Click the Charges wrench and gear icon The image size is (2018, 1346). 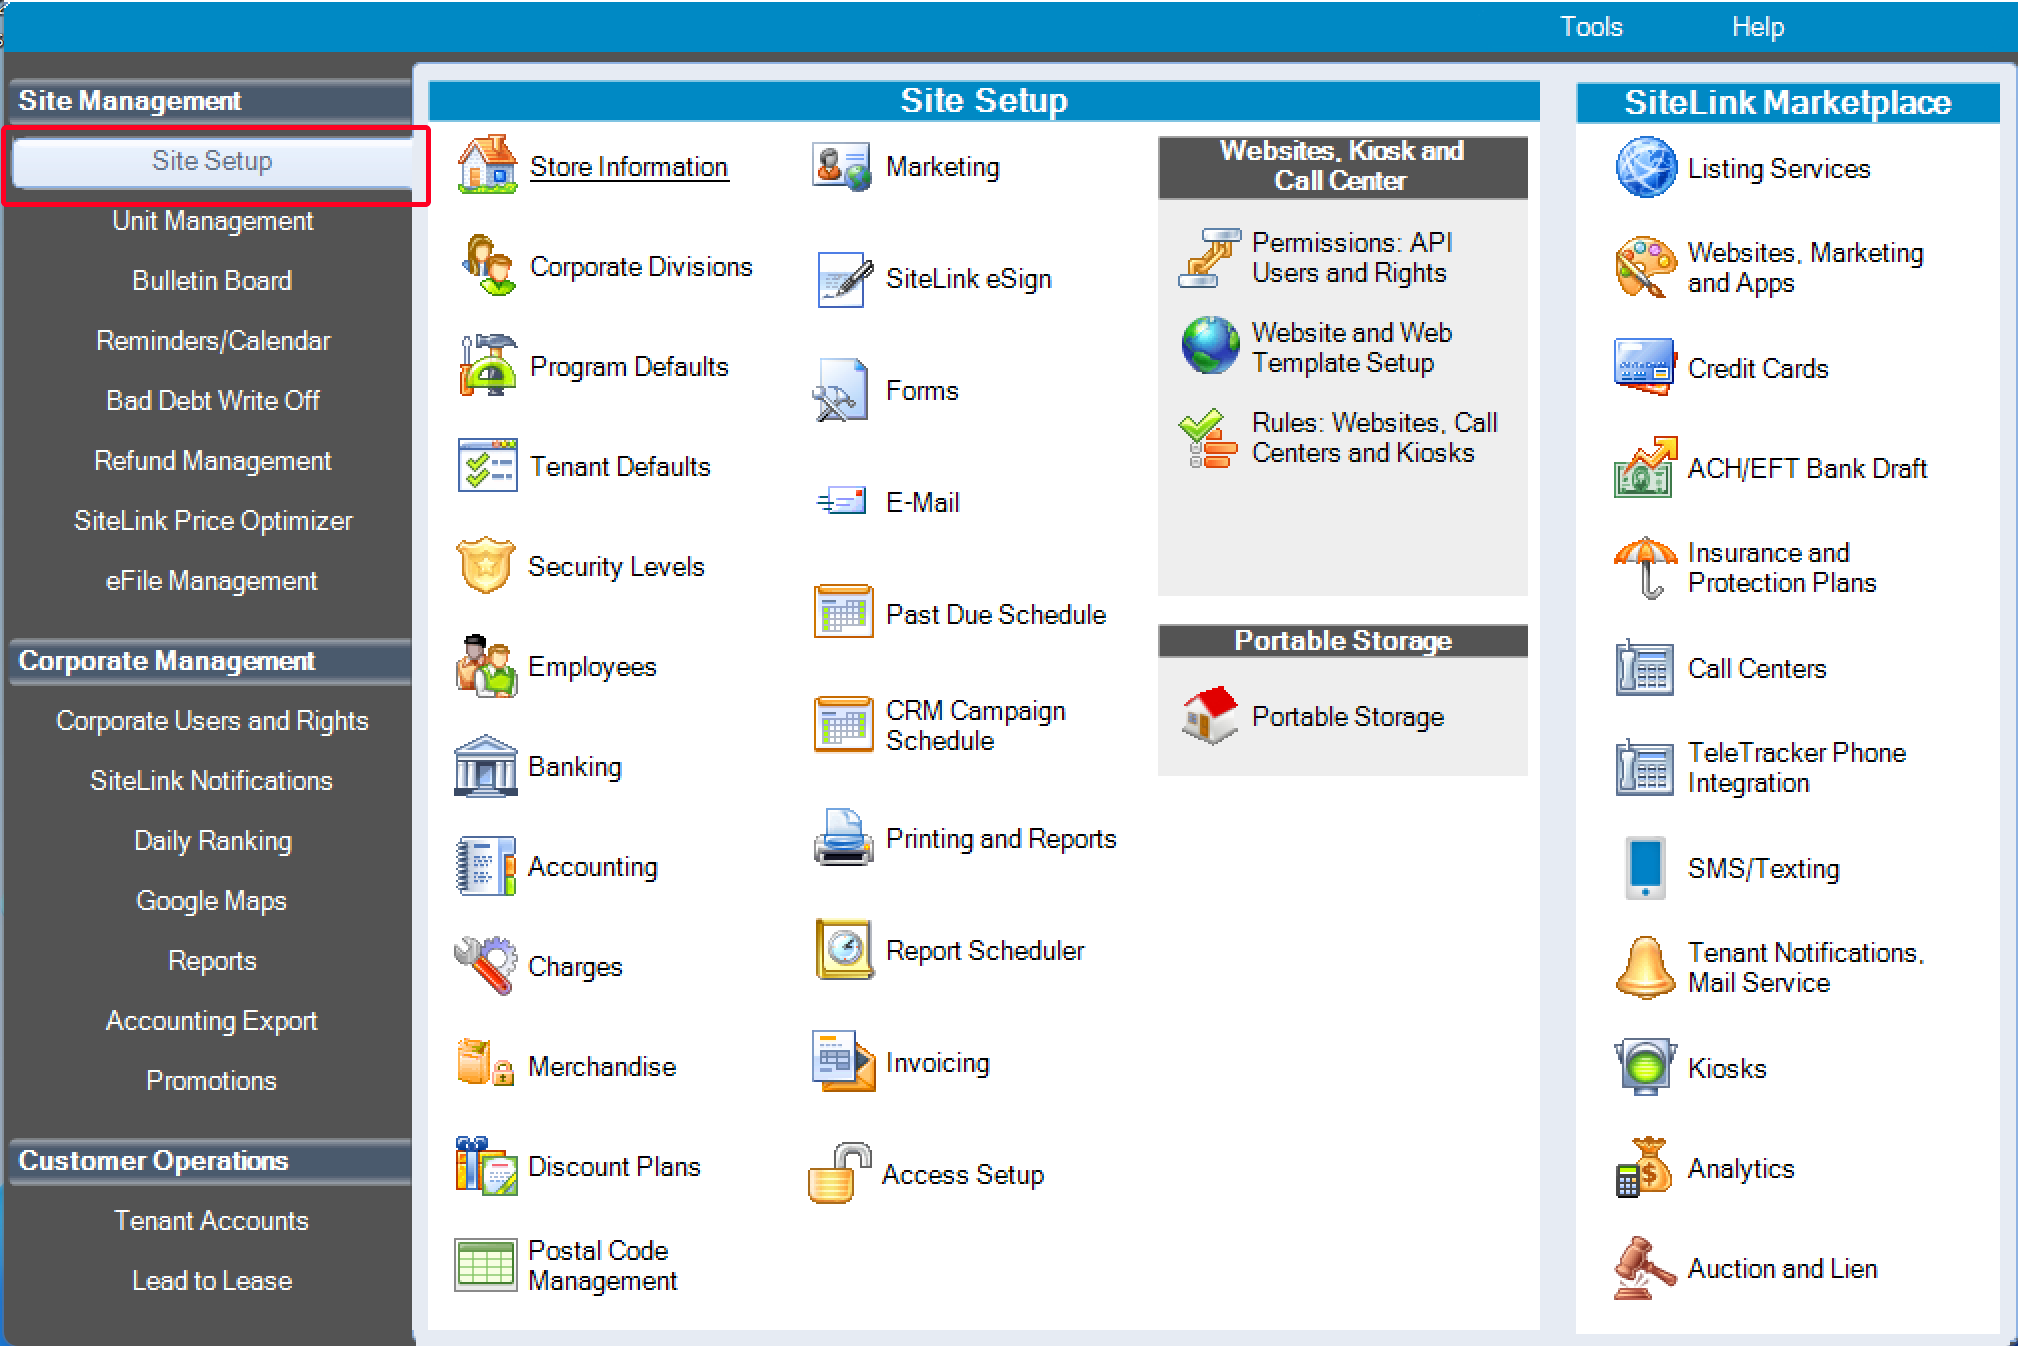tap(486, 966)
